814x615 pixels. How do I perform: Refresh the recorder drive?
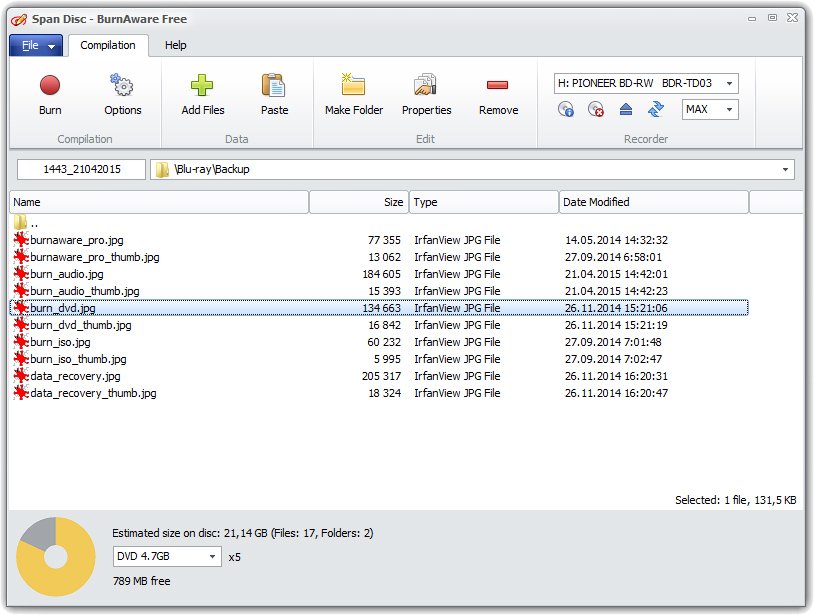655,110
